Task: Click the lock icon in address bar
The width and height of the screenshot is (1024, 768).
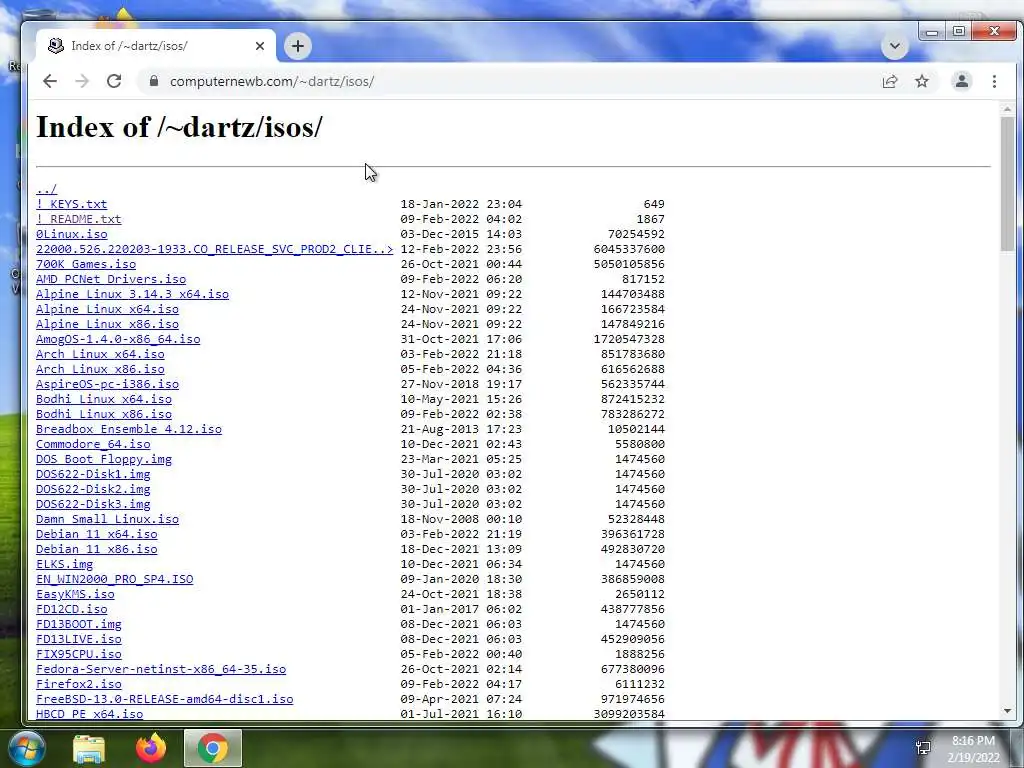Action: 153,81
